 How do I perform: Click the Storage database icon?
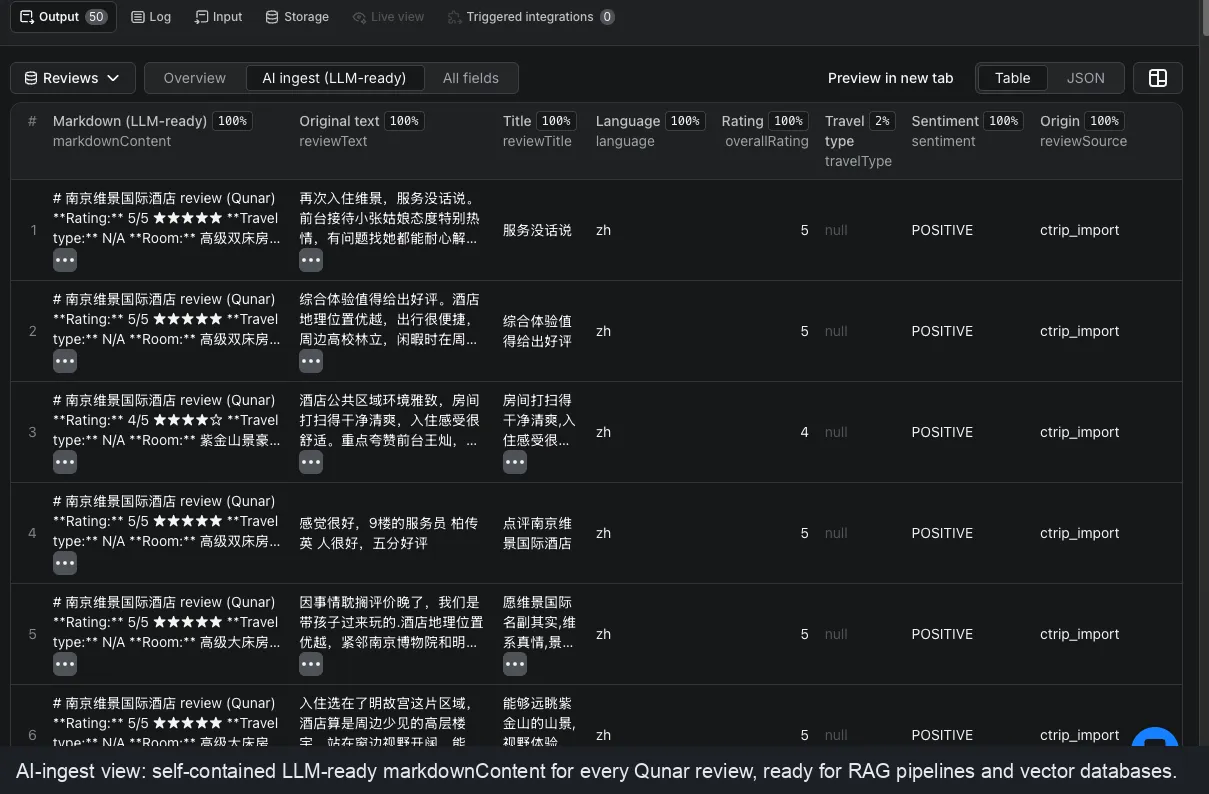273,17
